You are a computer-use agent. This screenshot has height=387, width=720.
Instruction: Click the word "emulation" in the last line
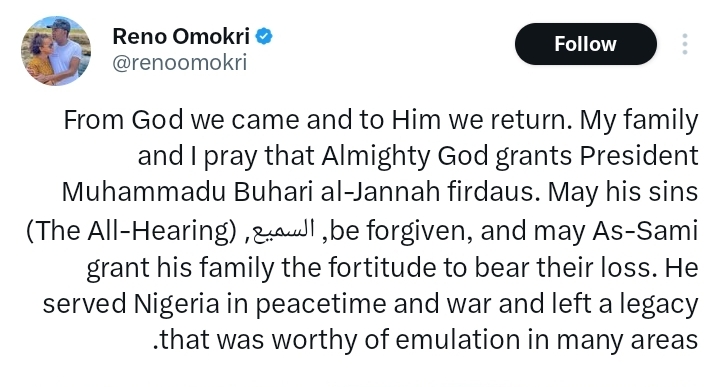click(455, 340)
